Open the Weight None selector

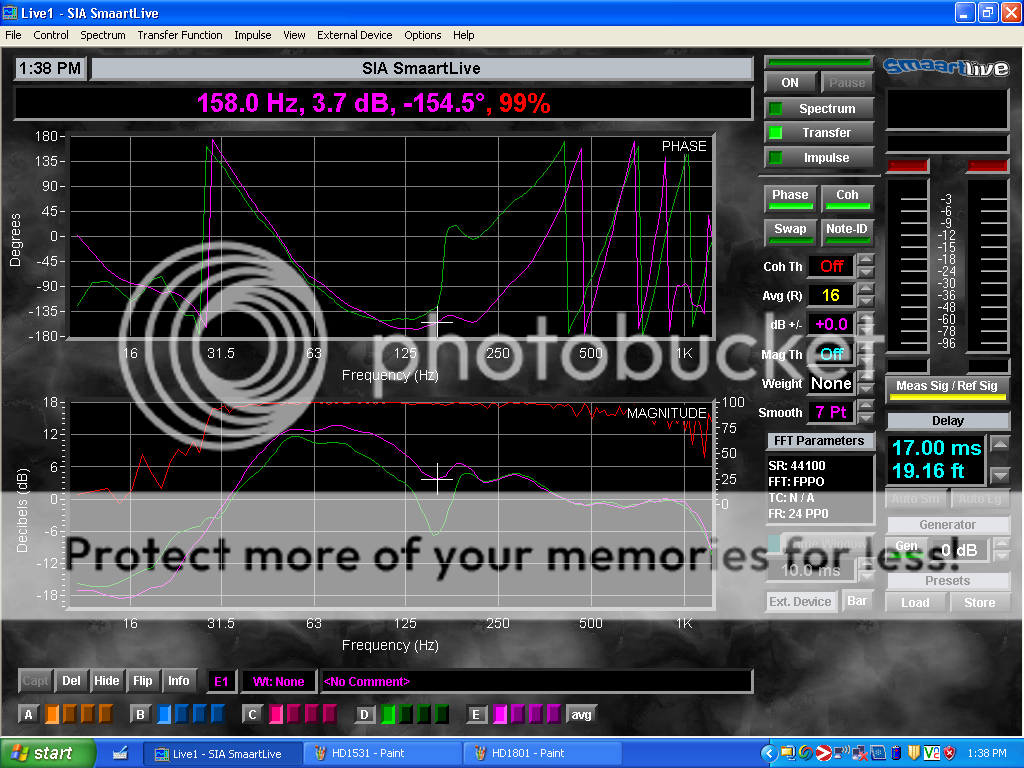click(x=831, y=383)
